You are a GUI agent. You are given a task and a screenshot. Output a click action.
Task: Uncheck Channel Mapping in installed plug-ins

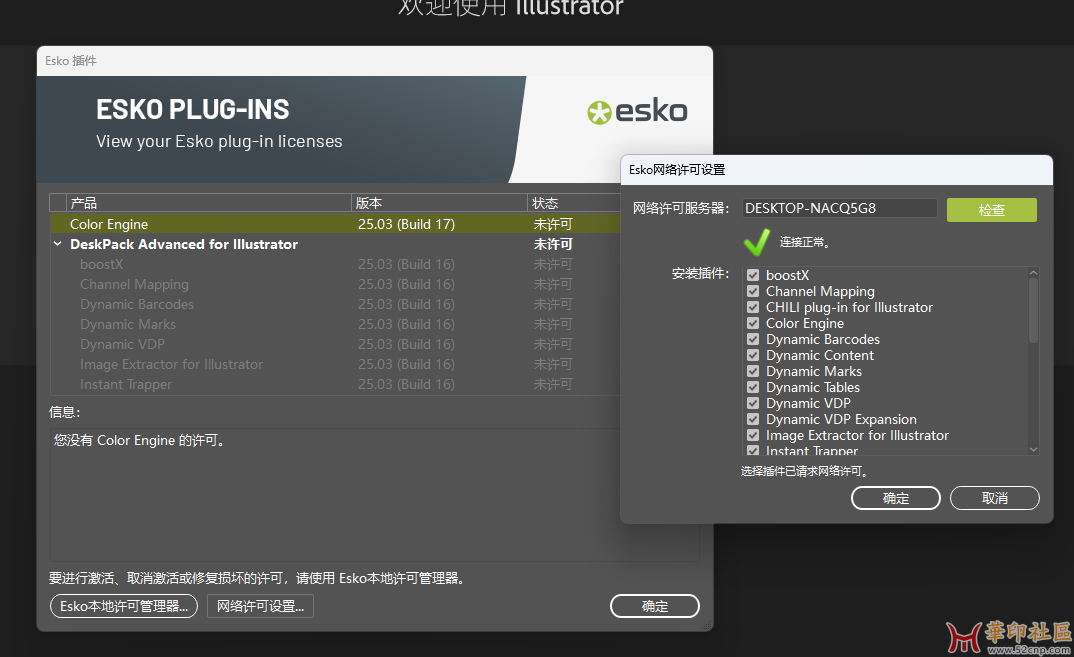[753, 291]
